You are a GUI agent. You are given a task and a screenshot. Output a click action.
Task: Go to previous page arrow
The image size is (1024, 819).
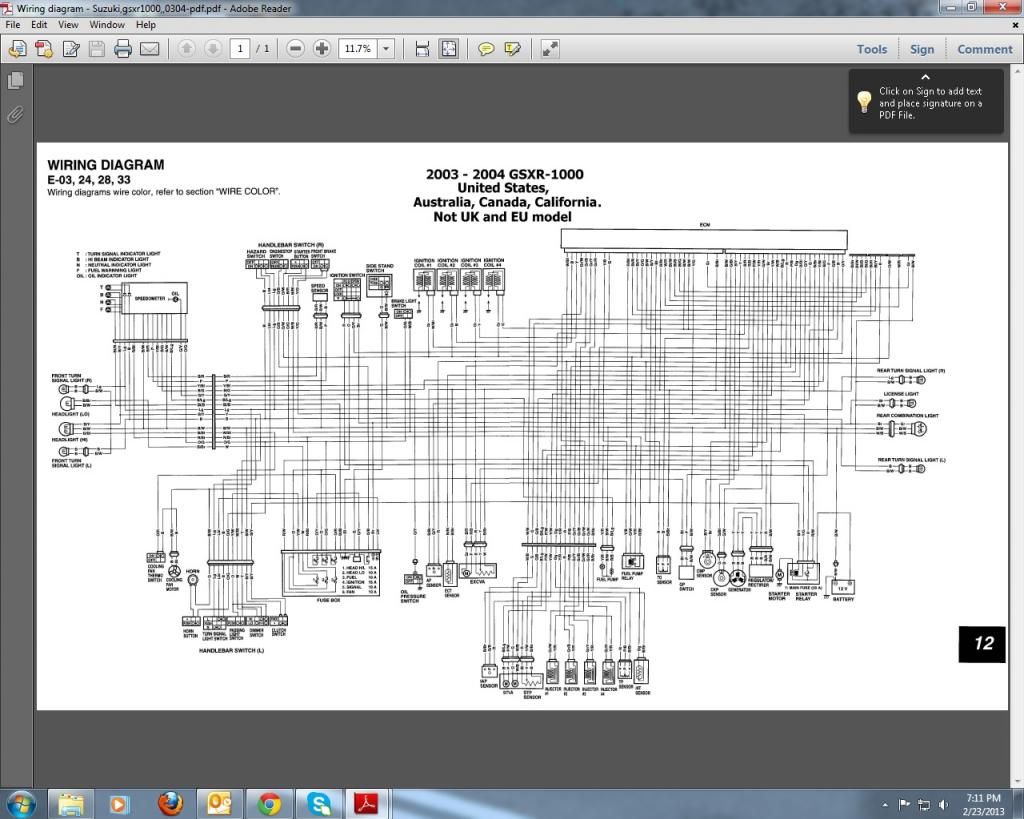[186, 48]
